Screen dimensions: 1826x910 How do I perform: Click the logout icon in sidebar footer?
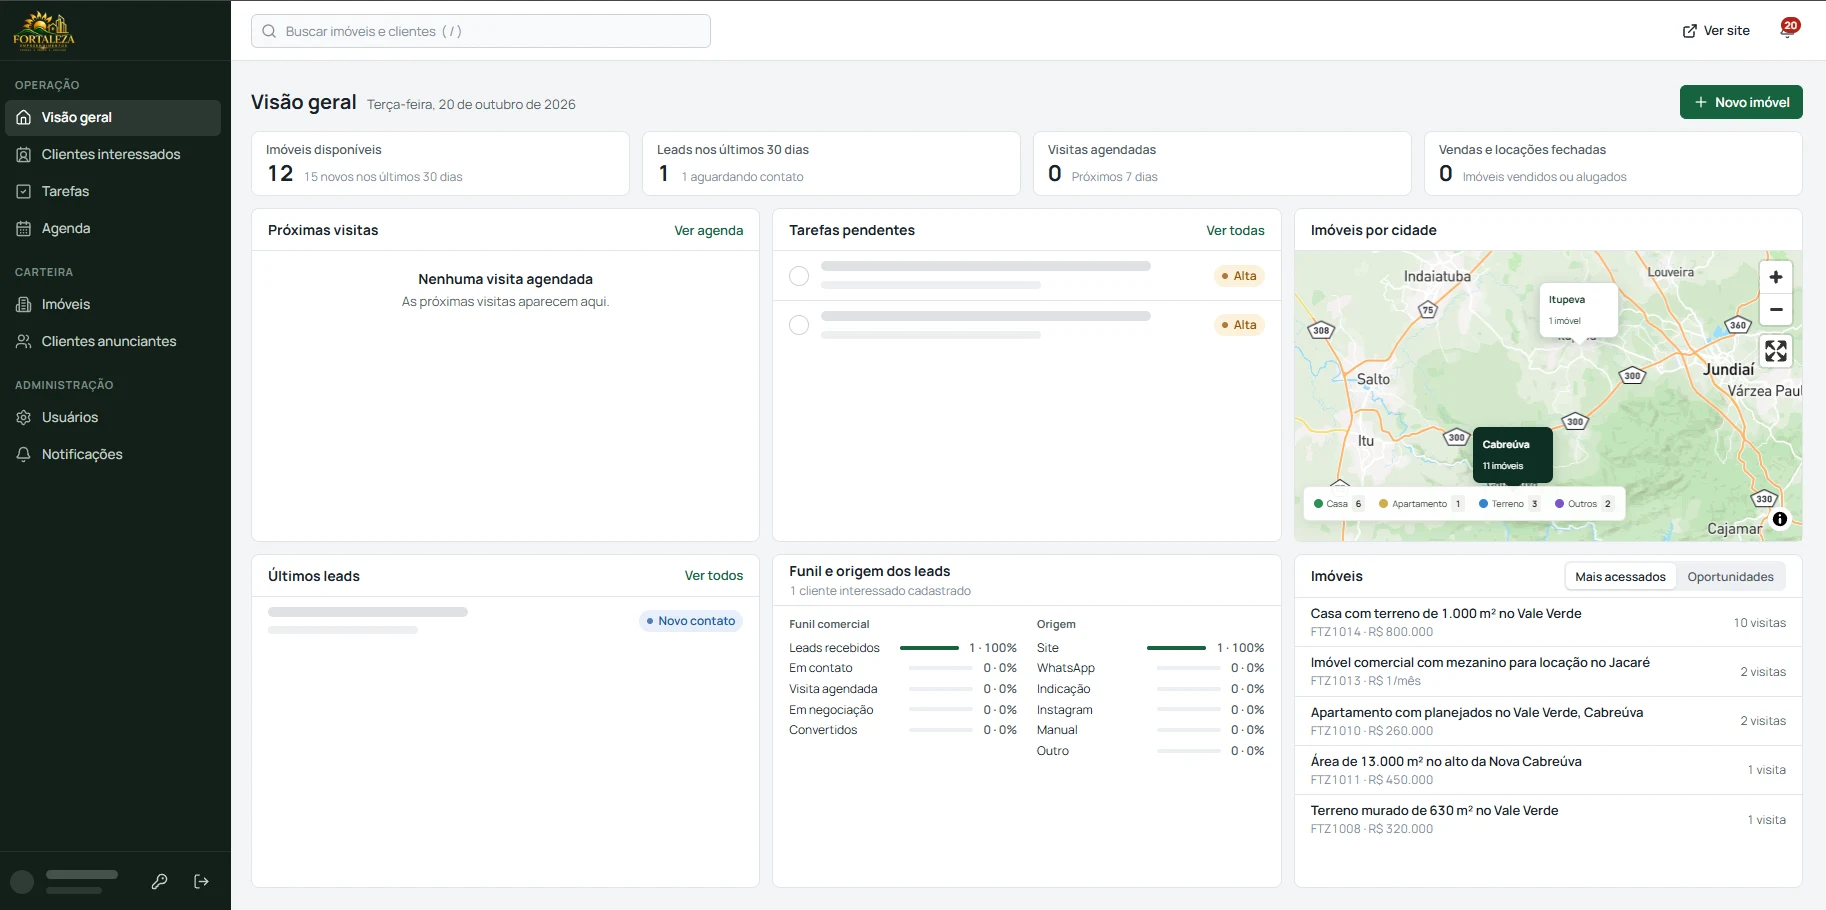click(201, 881)
